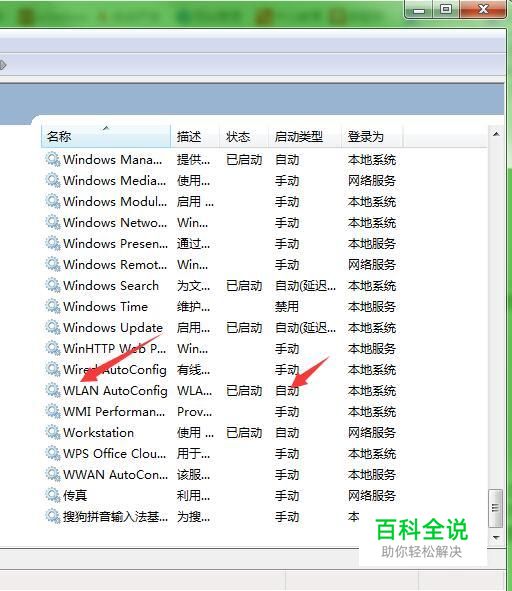Click the gear icon beside Wired AutoConfig
512x591 pixels.
[x=53, y=369]
